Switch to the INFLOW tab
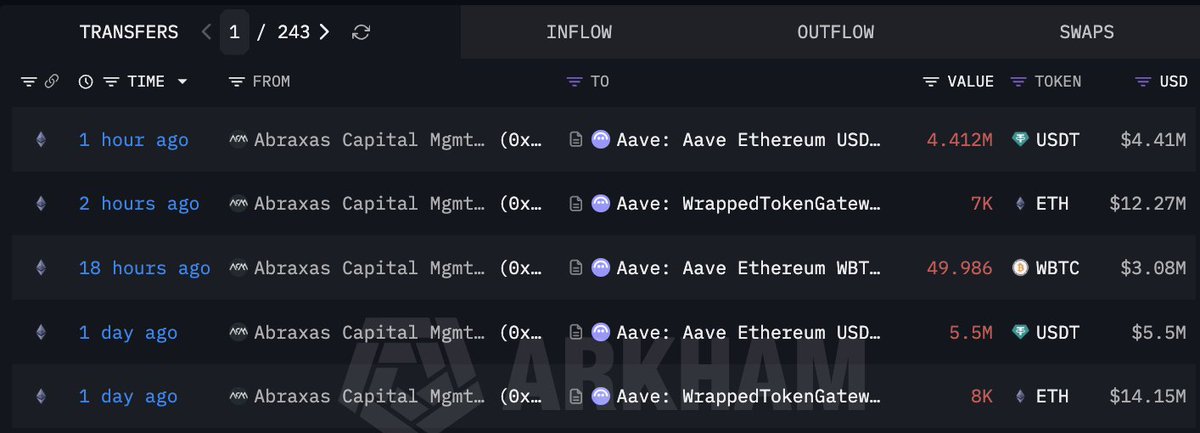This screenshot has height=433, width=1200. tap(580, 32)
